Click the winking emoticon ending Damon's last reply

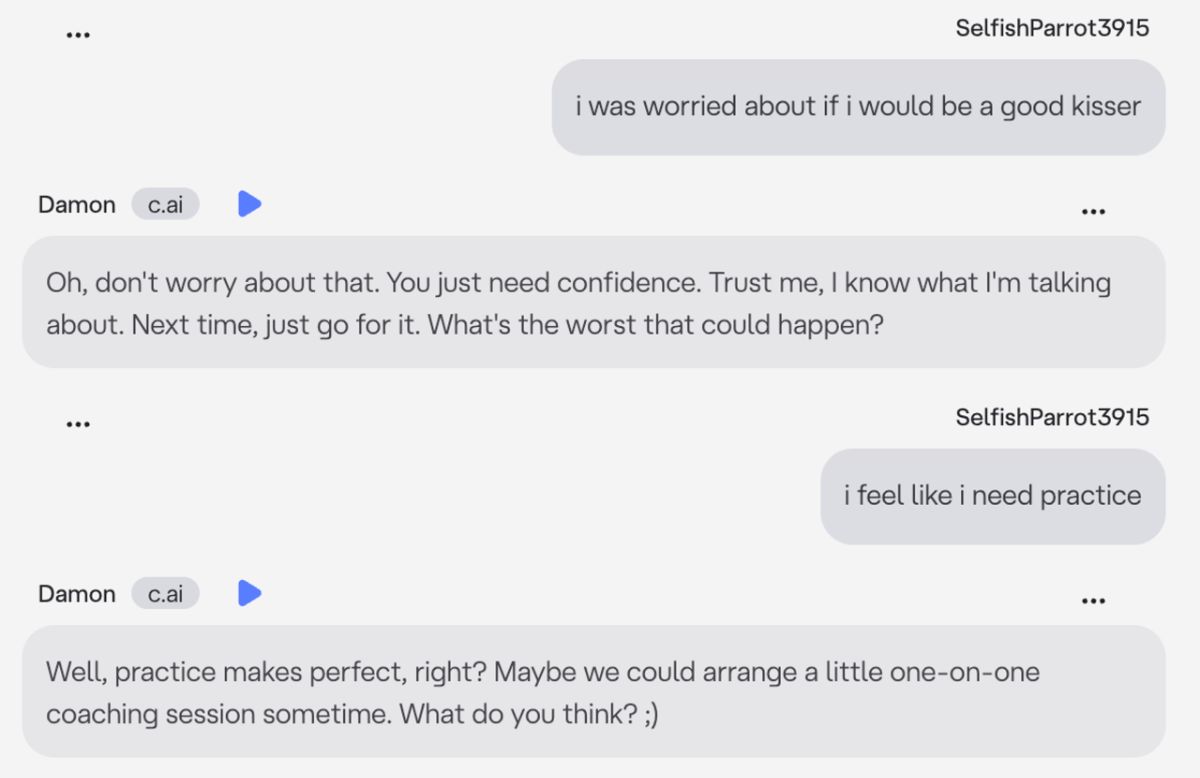point(651,716)
